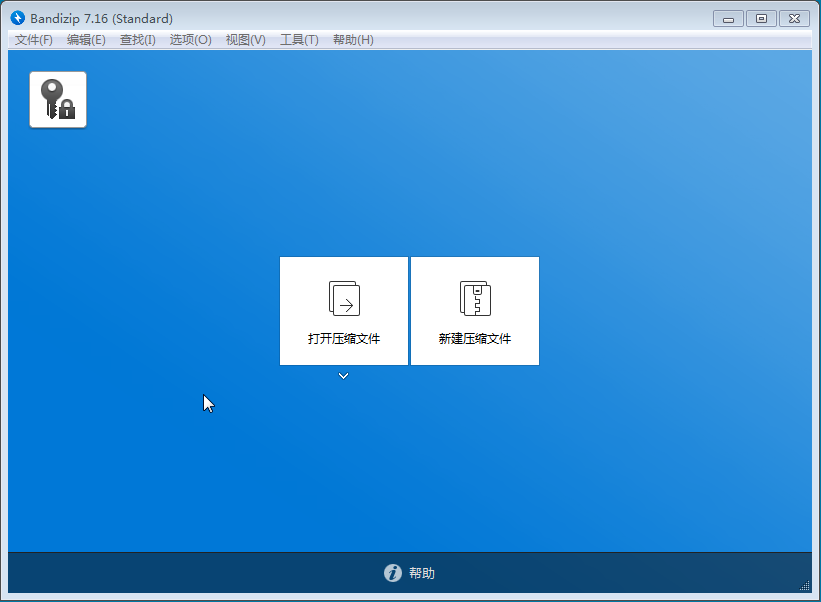The height and width of the screenshot is (602, 821).
Task: Click the key and lock password manager icon
Action: (x=58, y=99)
